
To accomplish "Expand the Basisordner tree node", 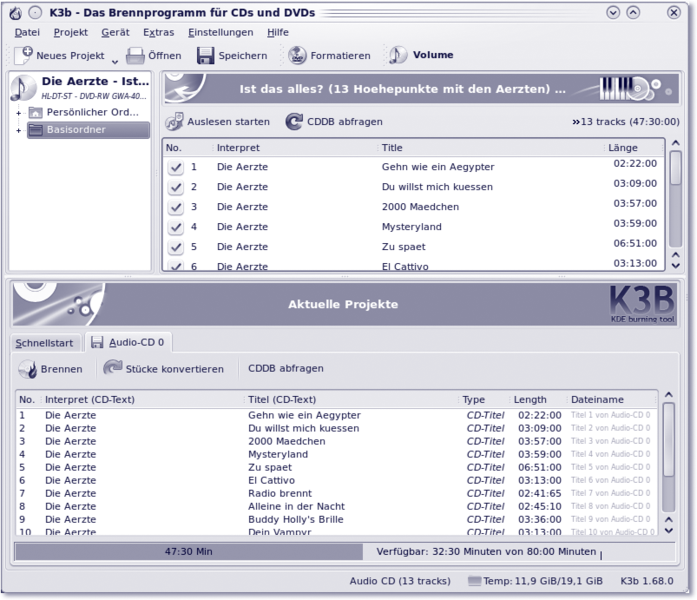I will [x=19, y=130].
